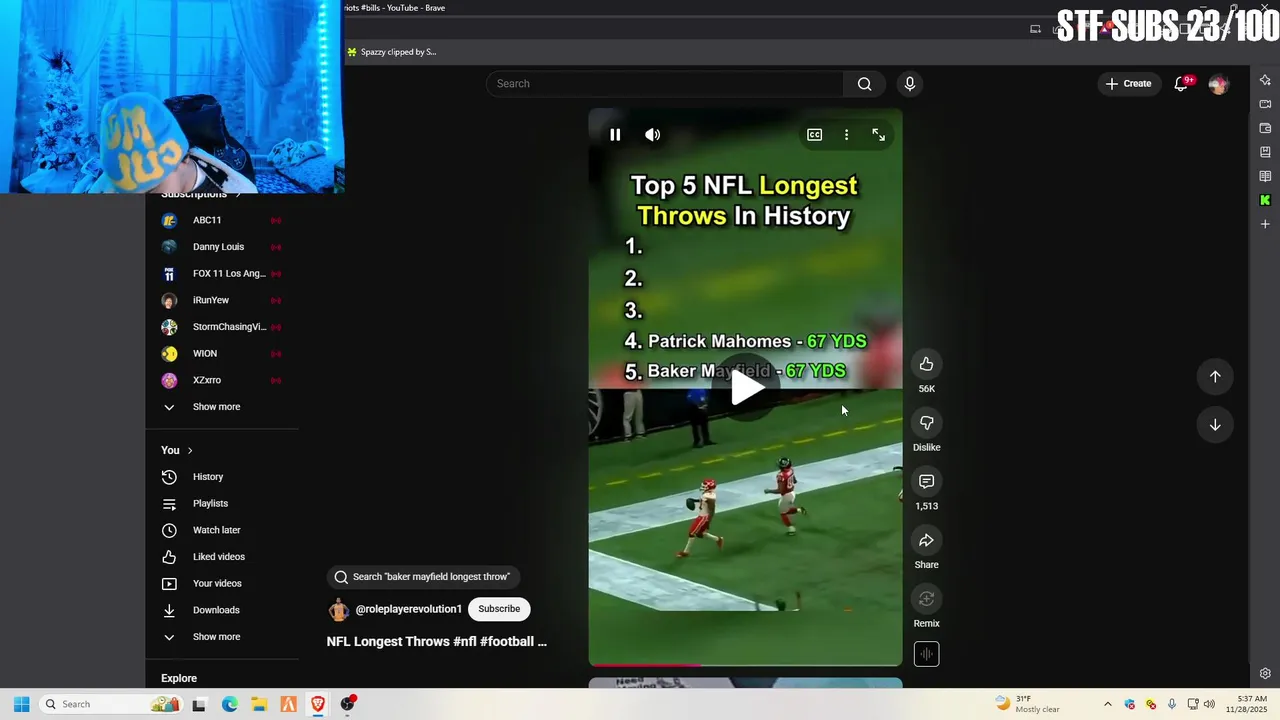Open Brave reading list sidebar icon

[1265, 176]
